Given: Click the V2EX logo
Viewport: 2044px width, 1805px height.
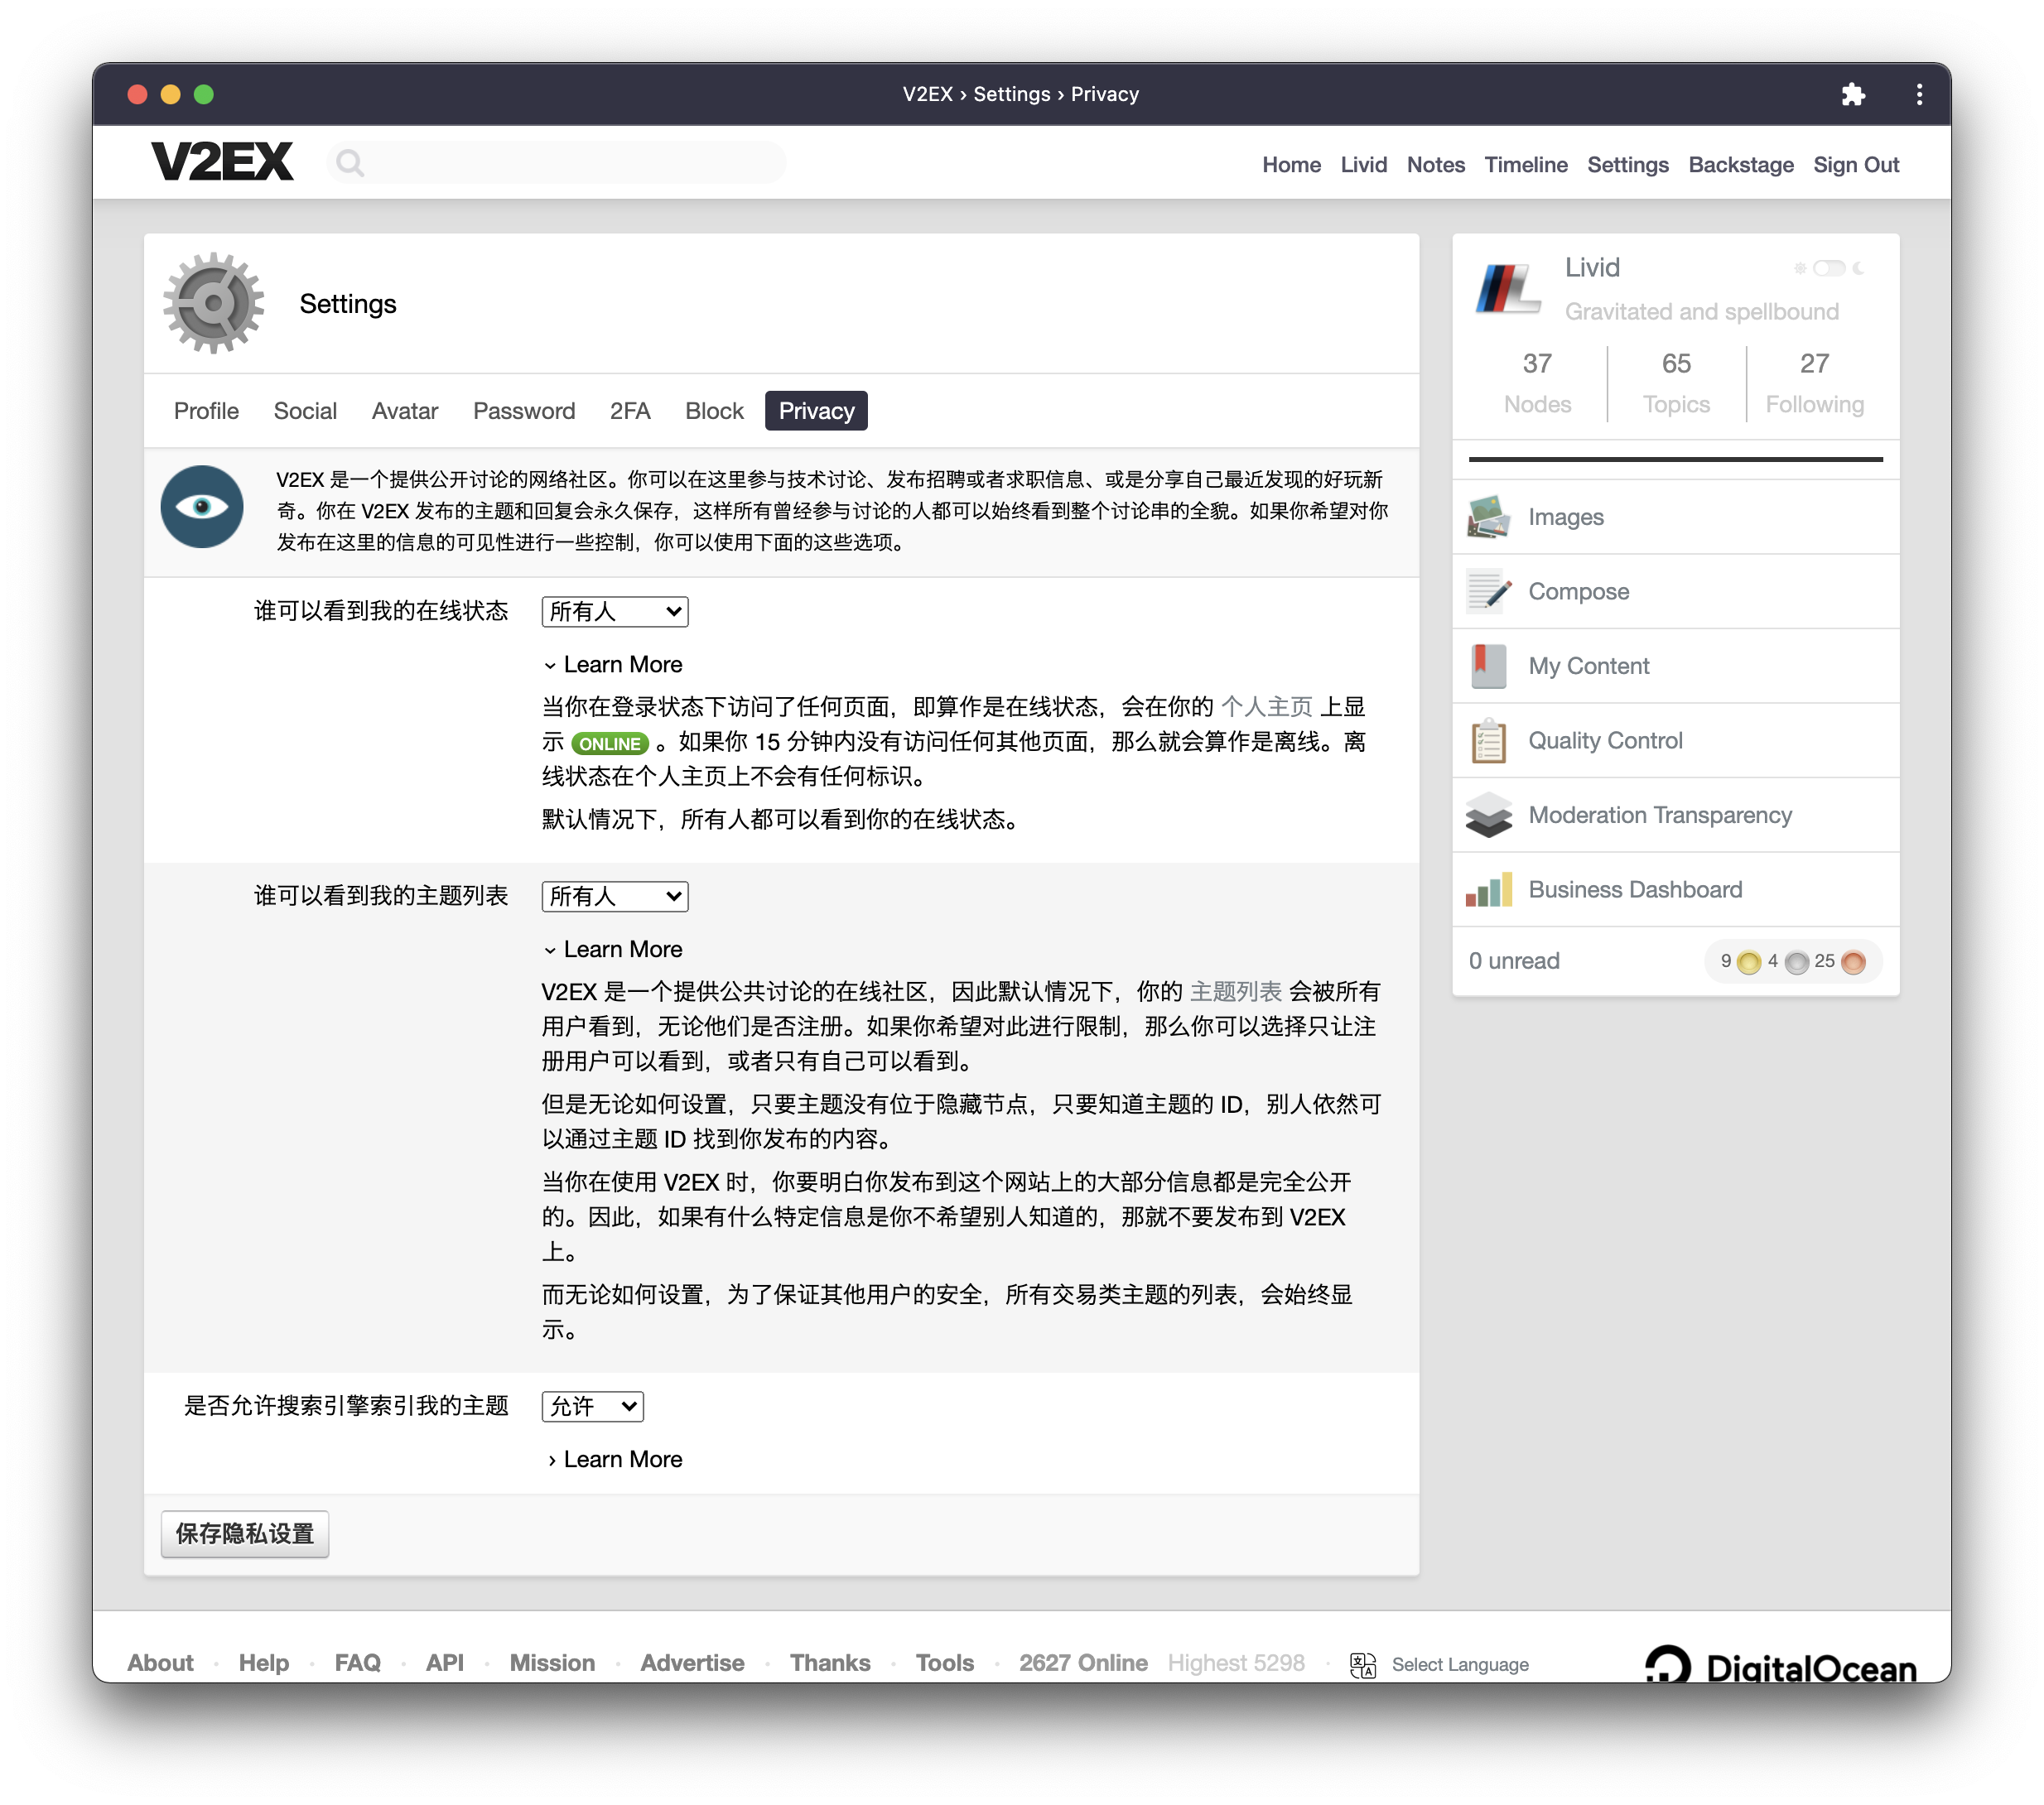Looking at the screenshot, I should 222,162.
